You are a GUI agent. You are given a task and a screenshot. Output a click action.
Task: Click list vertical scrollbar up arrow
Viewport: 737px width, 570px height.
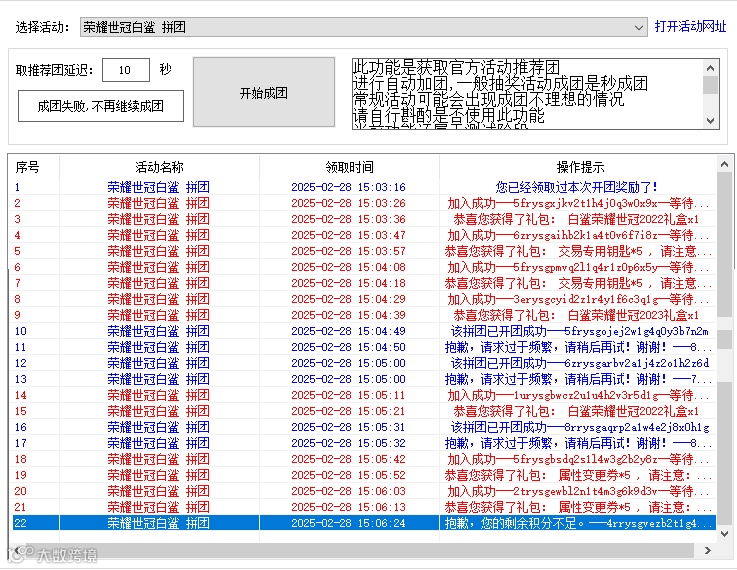click(724, 164)
